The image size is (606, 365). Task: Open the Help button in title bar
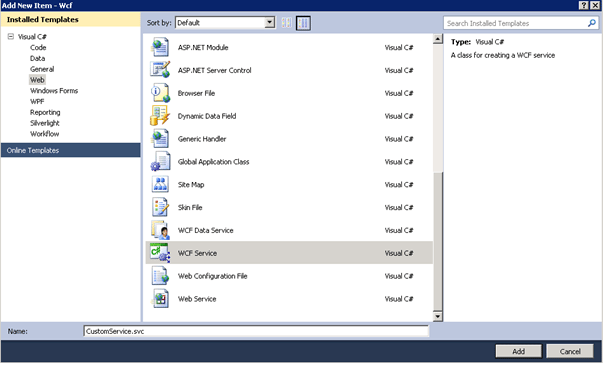tap(584, 5)
